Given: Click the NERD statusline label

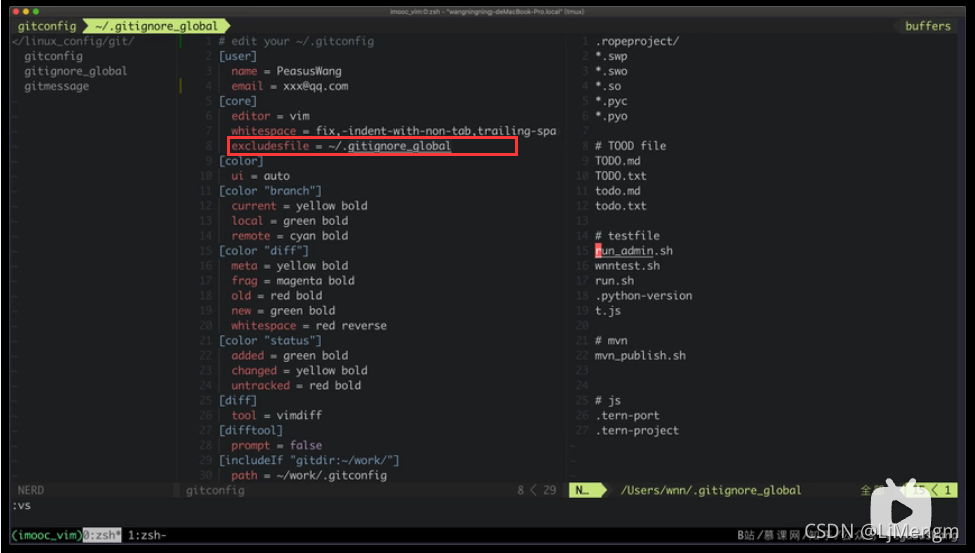Looking at the screenshot, I should pos(30,490).
